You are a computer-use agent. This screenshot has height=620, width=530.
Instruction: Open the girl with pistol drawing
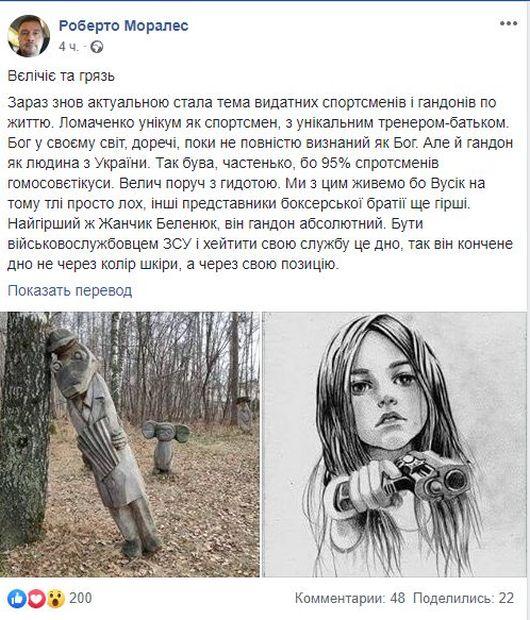point(396,444)
